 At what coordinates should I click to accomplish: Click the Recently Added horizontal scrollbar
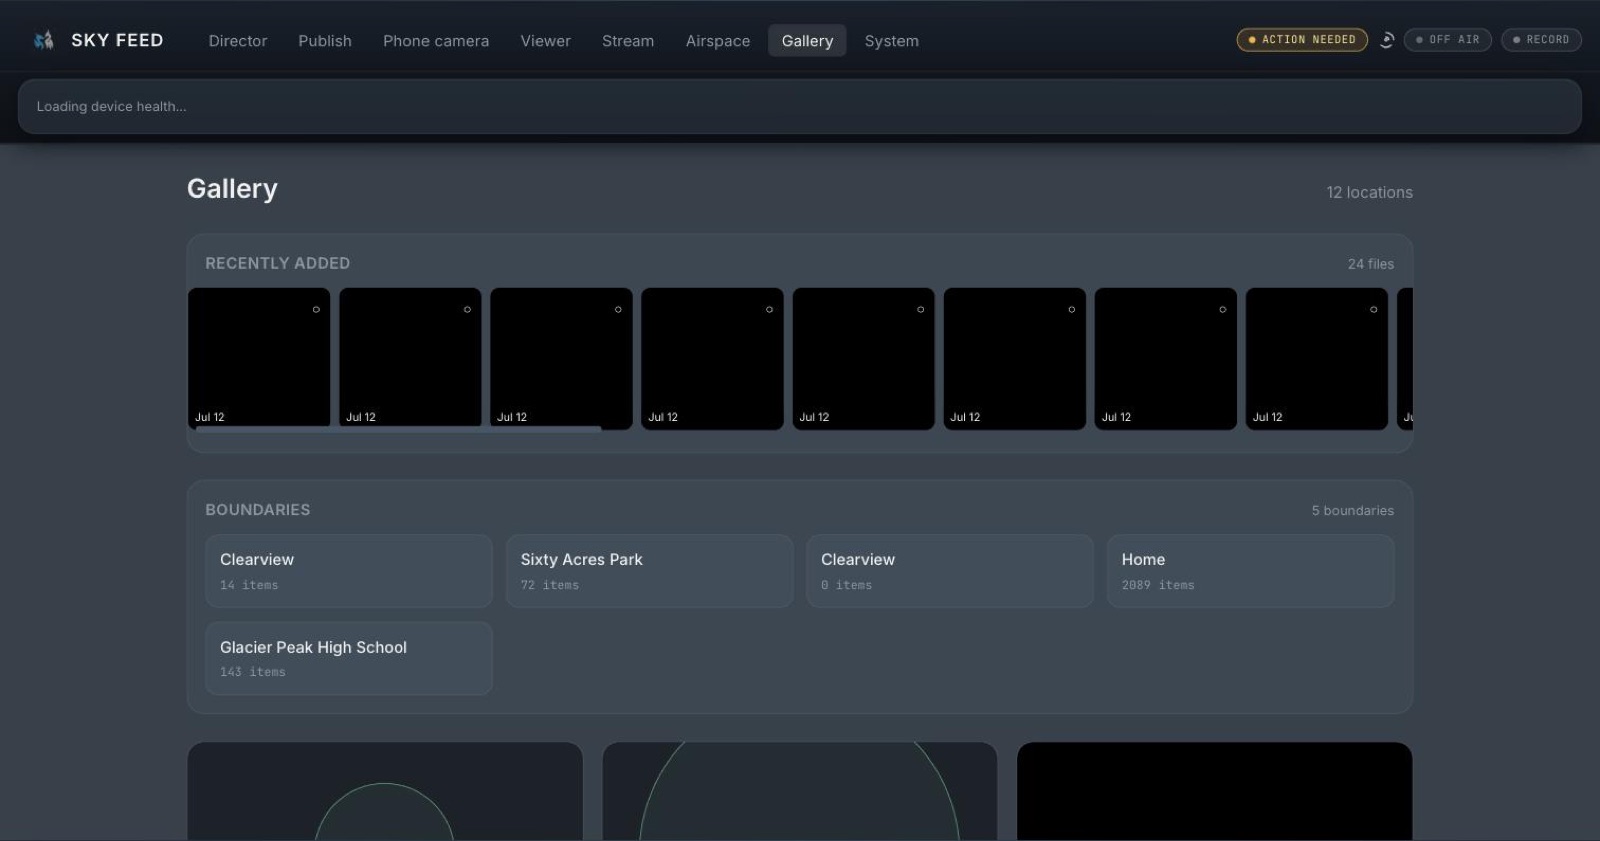tap(398, 429)
